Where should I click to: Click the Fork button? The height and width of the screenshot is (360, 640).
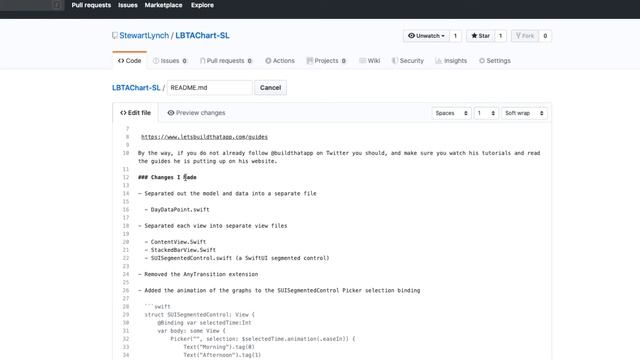525,36
